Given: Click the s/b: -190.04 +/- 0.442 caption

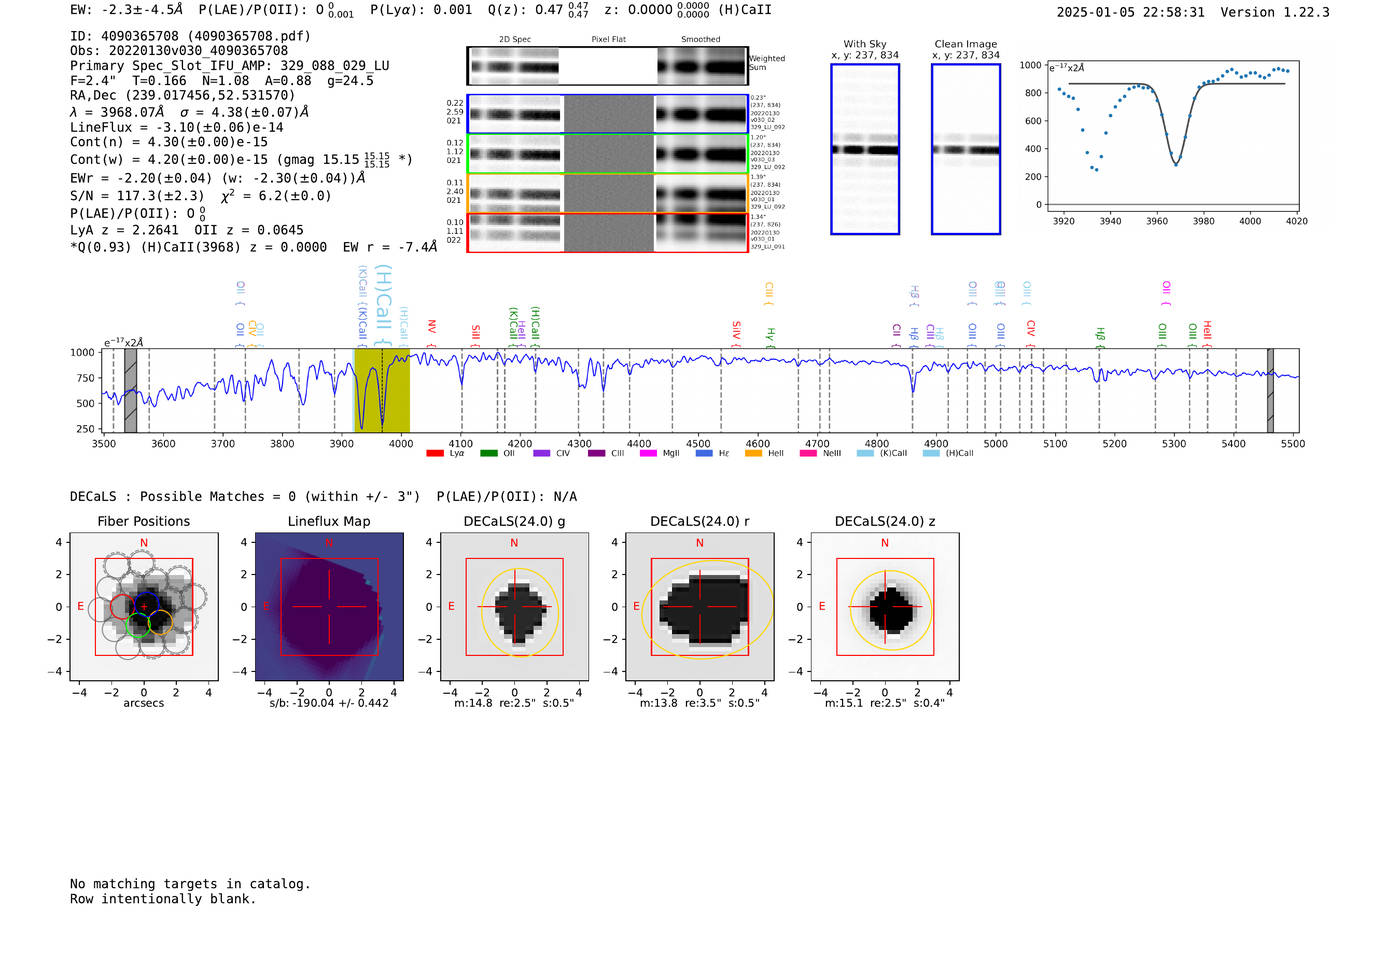Looking at the screenshot, I should click(329, 703).
